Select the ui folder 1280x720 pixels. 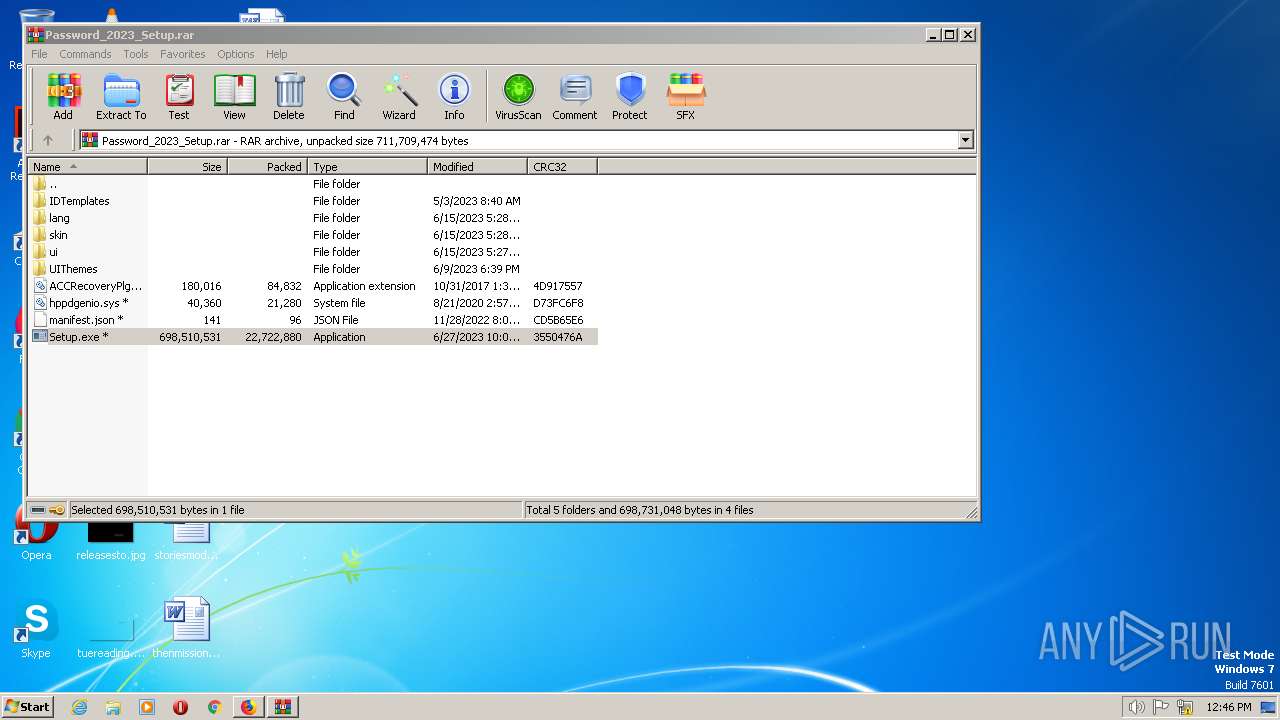[x=313, y=252]
